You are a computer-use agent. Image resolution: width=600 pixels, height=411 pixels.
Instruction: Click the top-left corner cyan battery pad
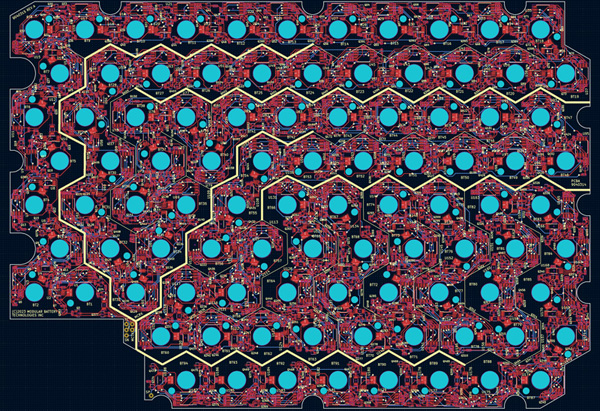33,30
